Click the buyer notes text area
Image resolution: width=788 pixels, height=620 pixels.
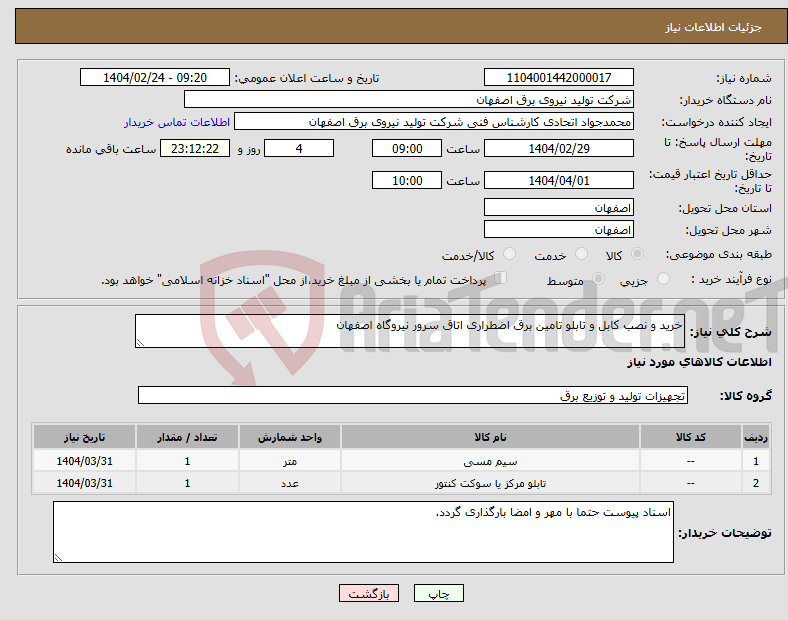click(x=363, y=532)
